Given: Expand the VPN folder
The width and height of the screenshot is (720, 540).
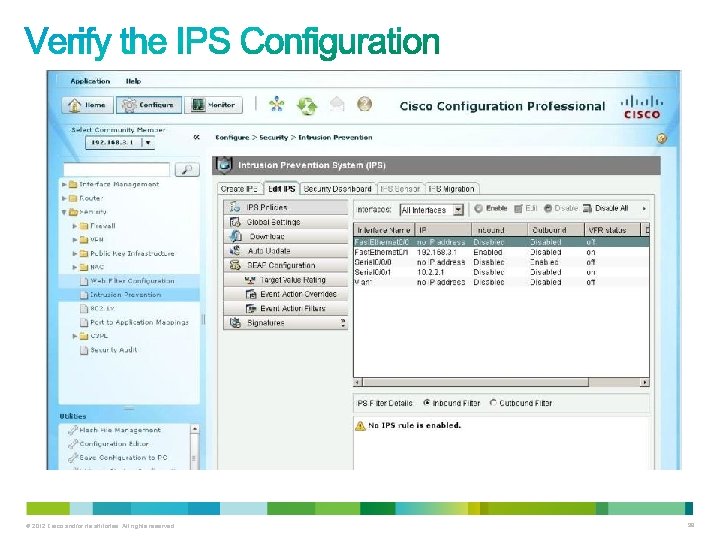Looking at the screenshot, I should click(x=75, y=240).
